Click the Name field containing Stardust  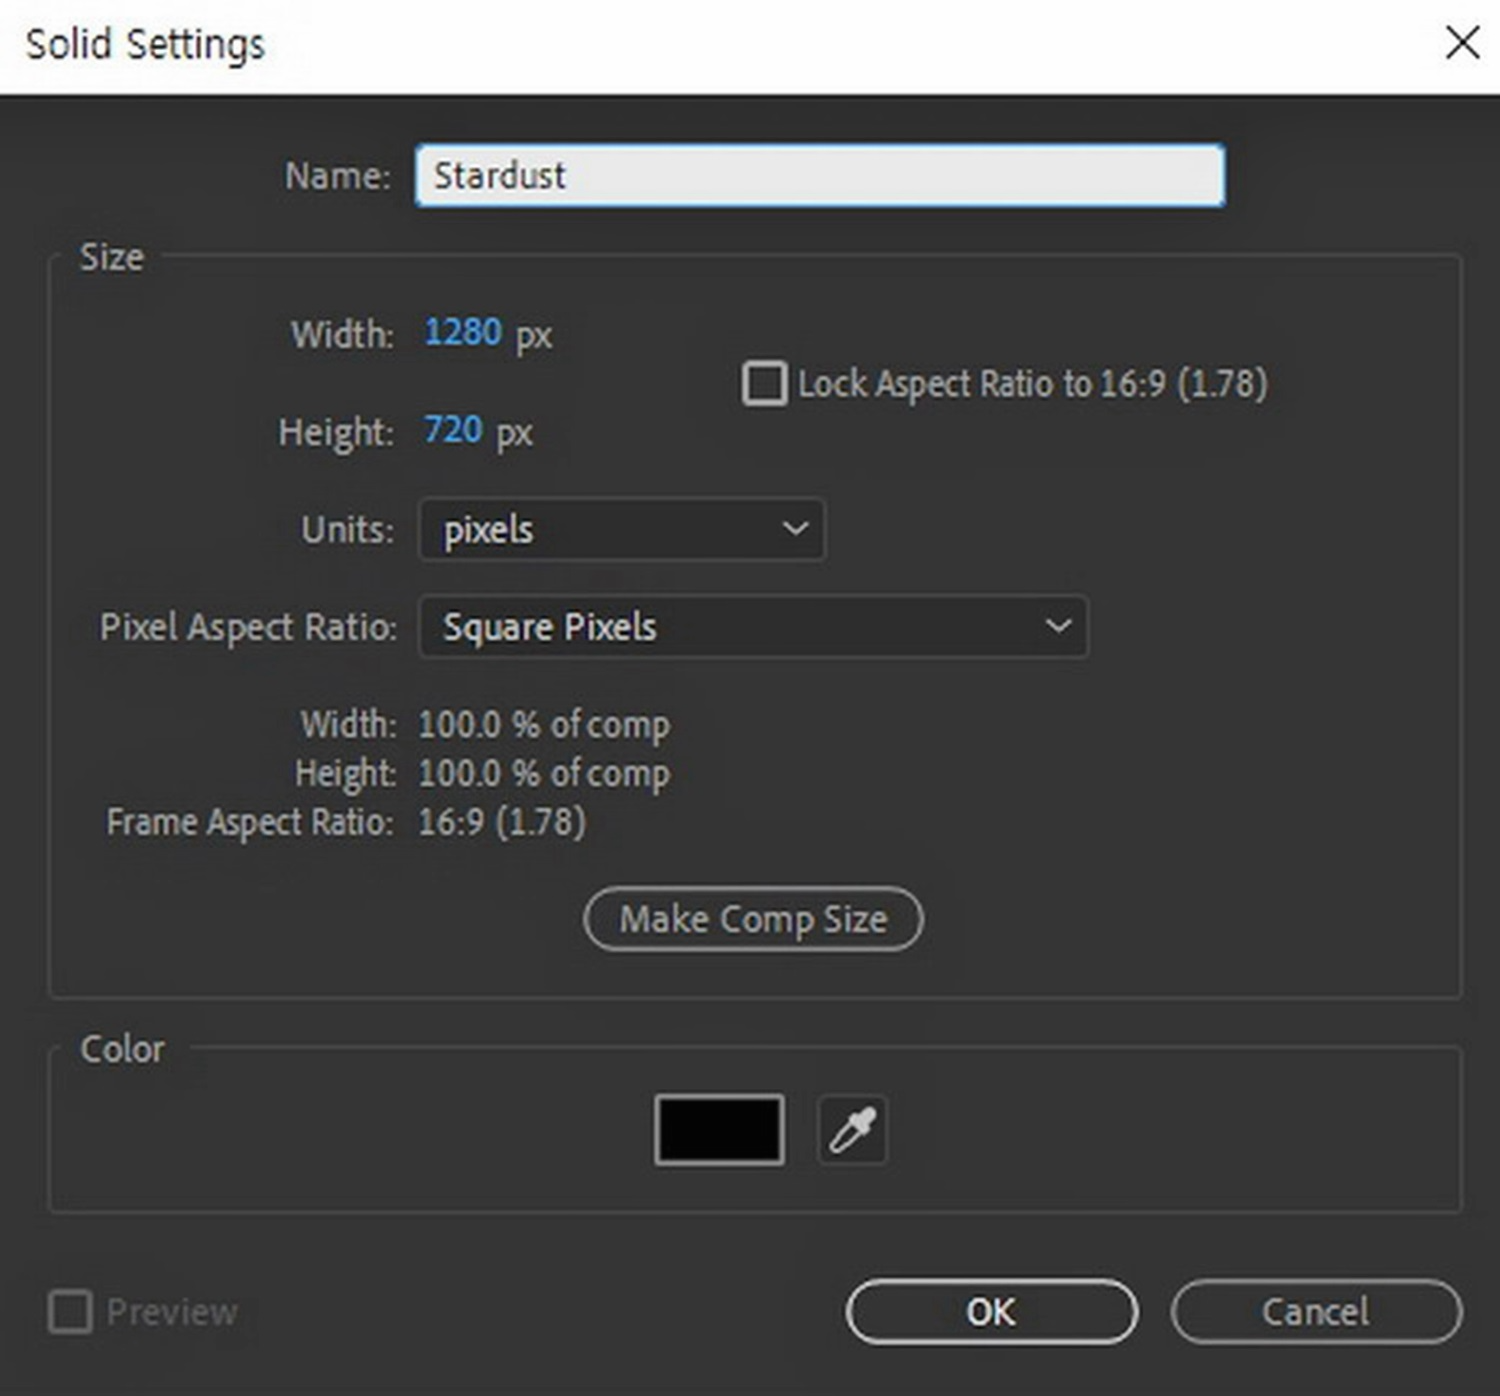click(x=820, y=176)
